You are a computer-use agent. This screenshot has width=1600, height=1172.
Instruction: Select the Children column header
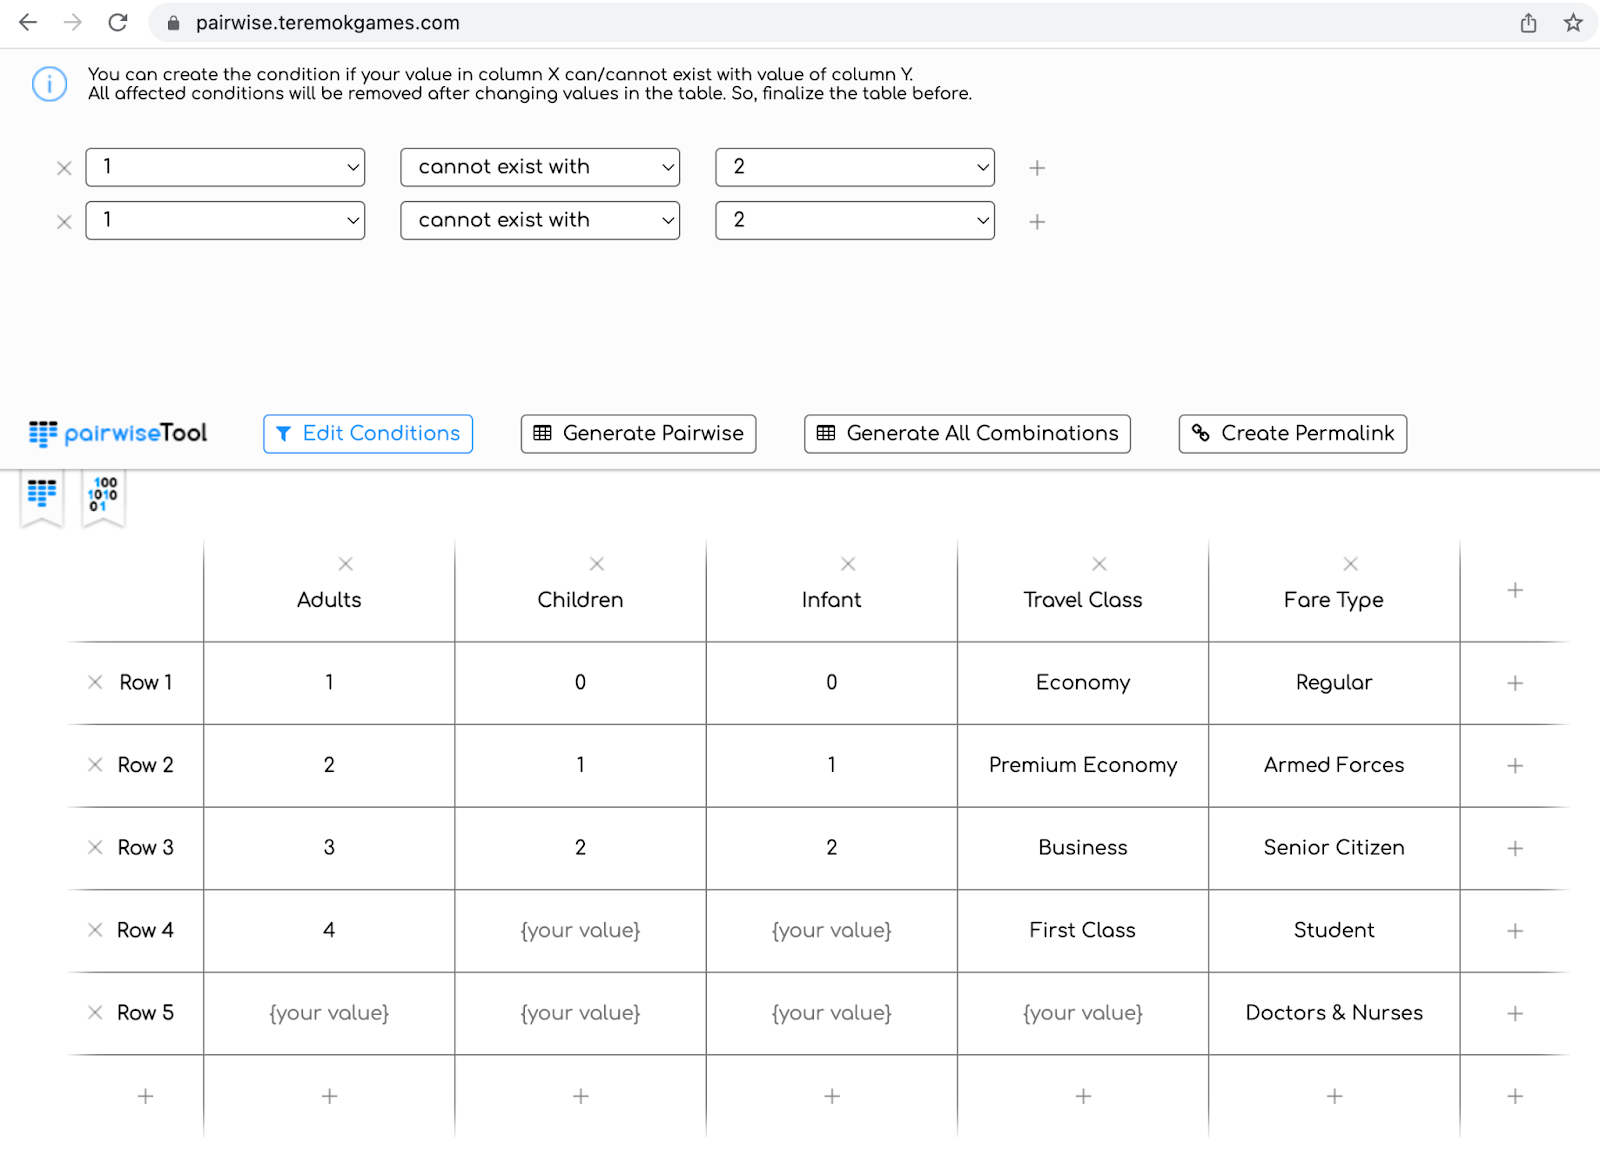pos(580,600)
